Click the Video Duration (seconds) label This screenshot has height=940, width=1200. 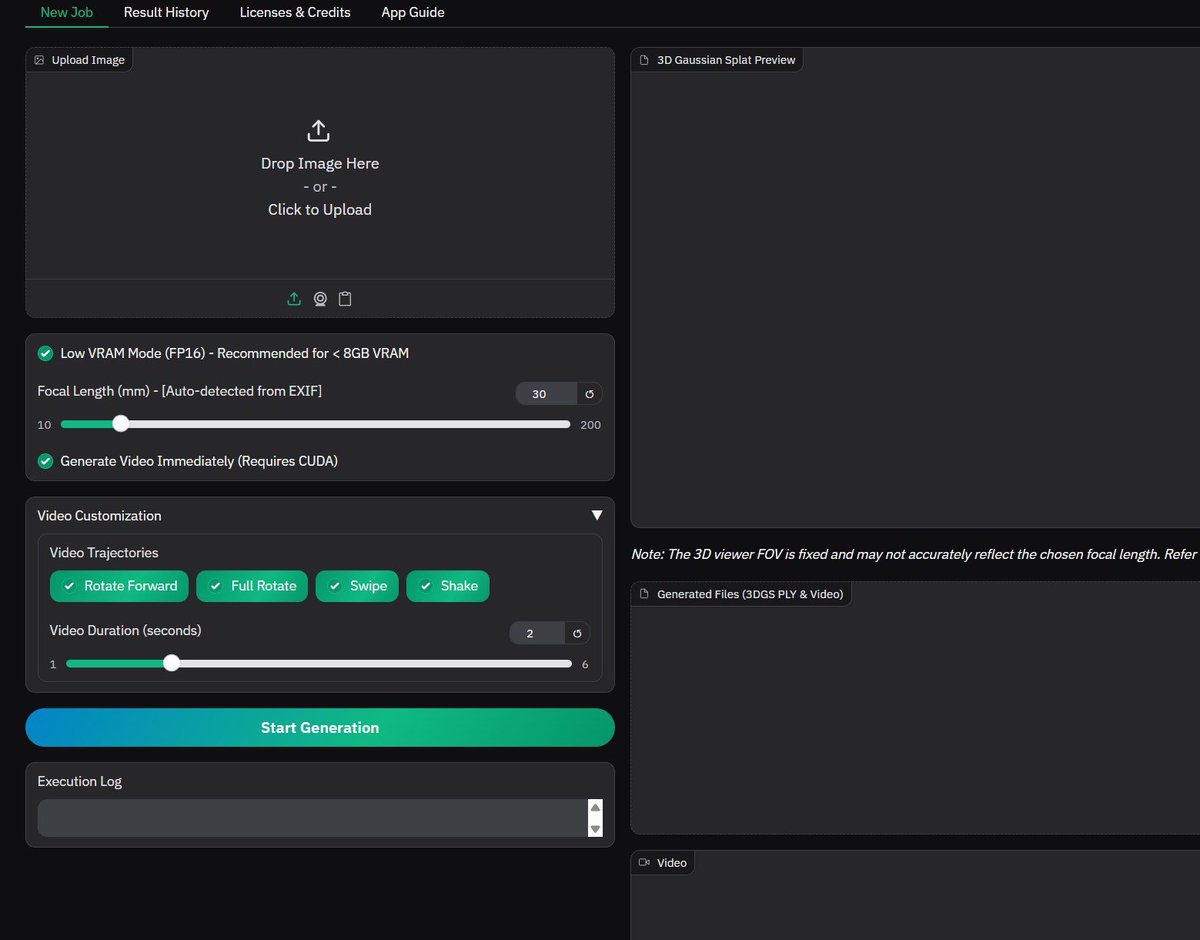[x=125, y=631]
